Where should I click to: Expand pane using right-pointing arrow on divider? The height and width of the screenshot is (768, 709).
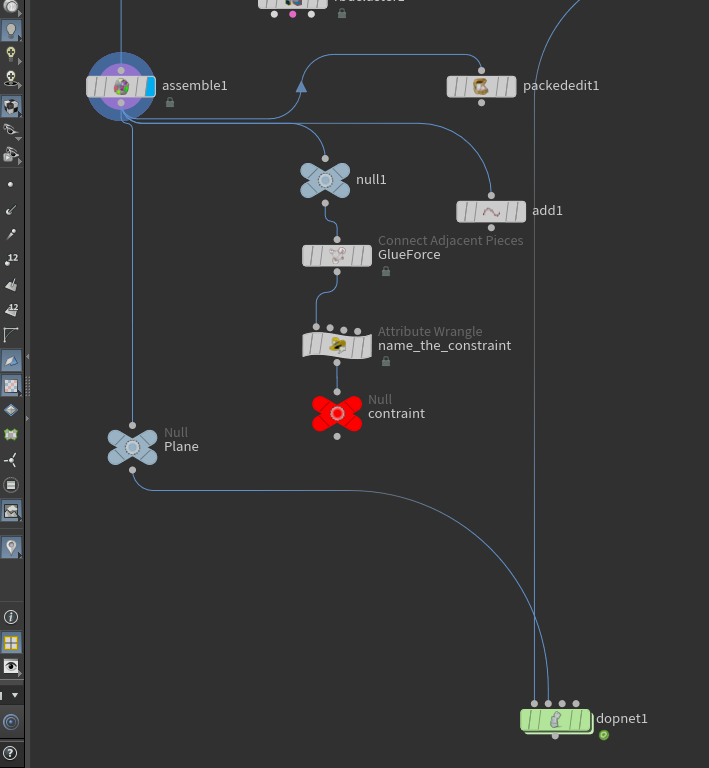(27, 419)
